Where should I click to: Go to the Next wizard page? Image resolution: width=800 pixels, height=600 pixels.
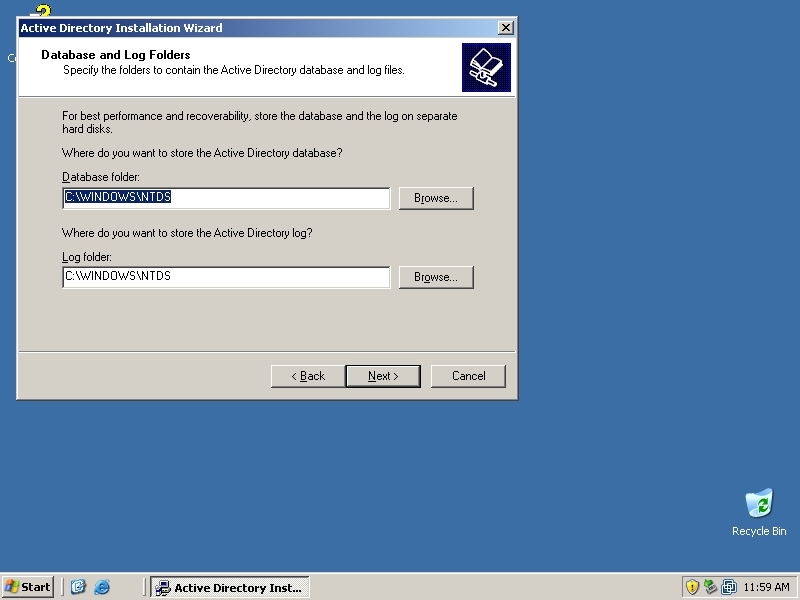point(383,376)
